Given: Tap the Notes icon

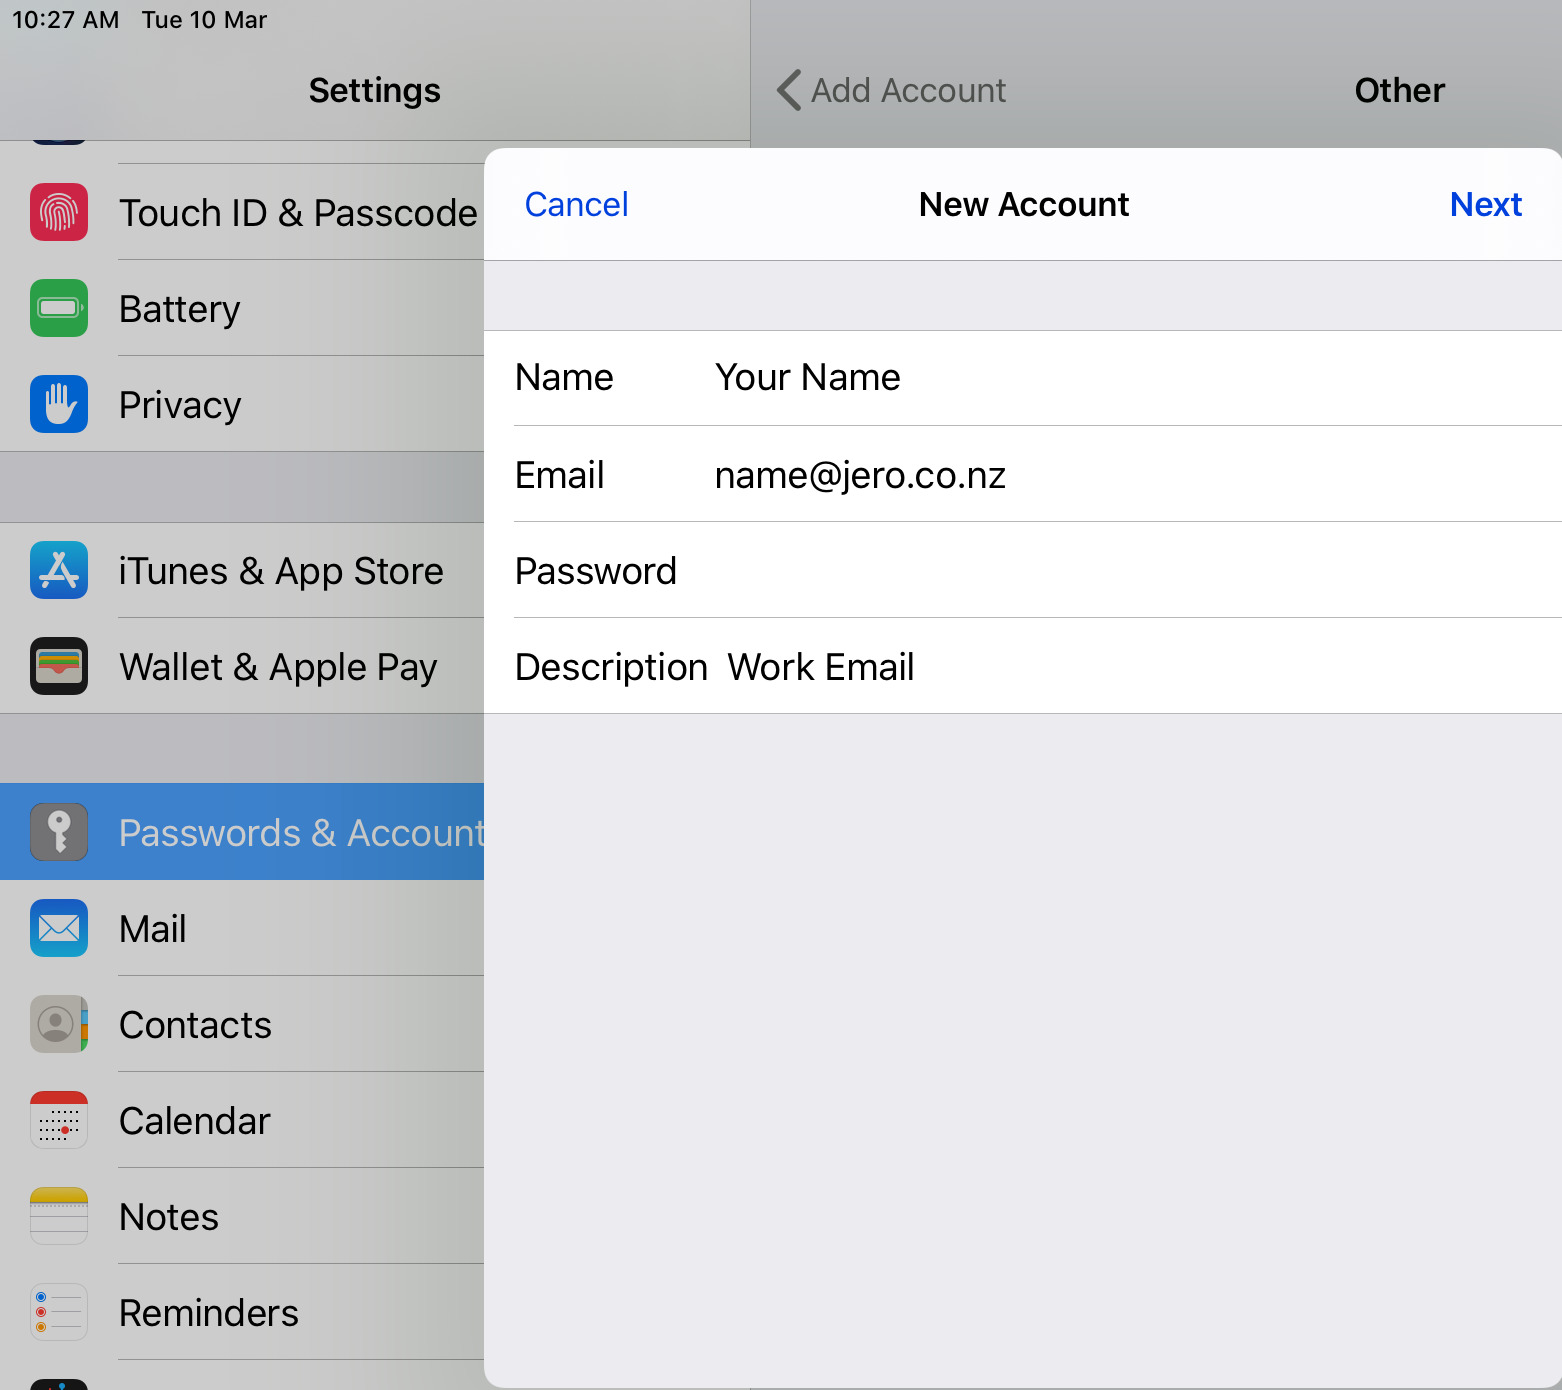Looking at the screenshot, I should [59, 1216].
